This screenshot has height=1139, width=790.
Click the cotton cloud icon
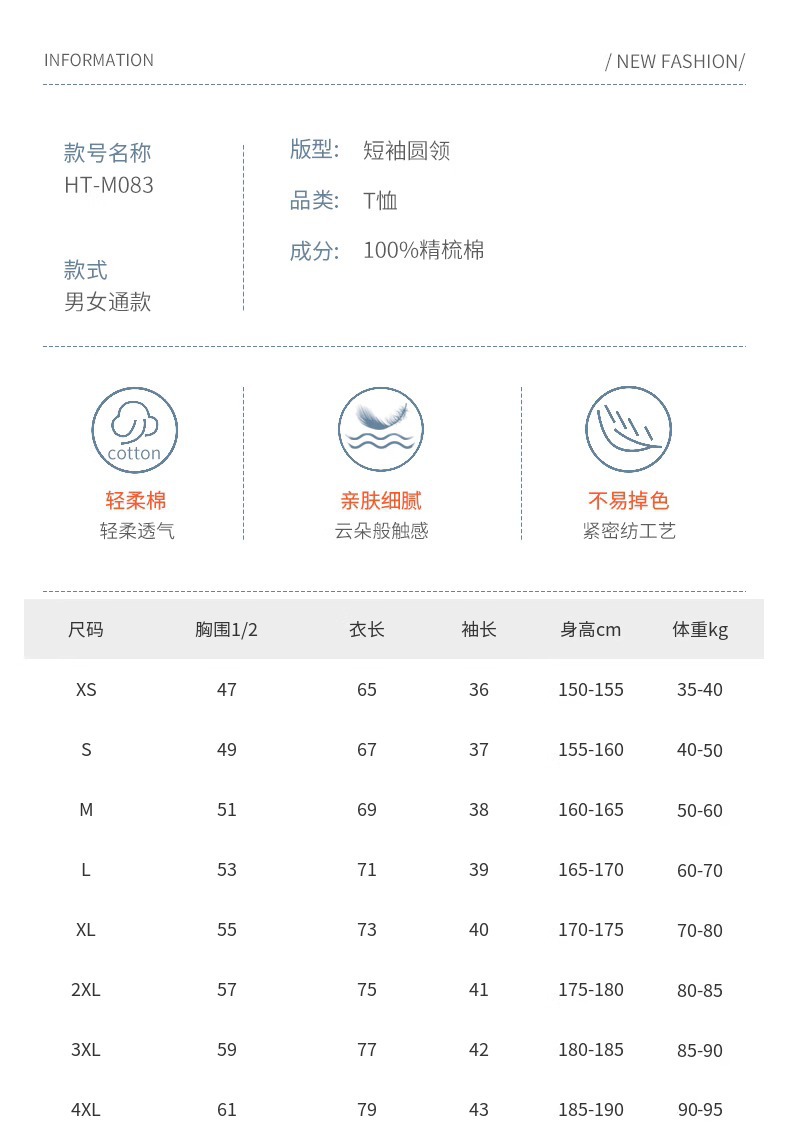(134, 430)
